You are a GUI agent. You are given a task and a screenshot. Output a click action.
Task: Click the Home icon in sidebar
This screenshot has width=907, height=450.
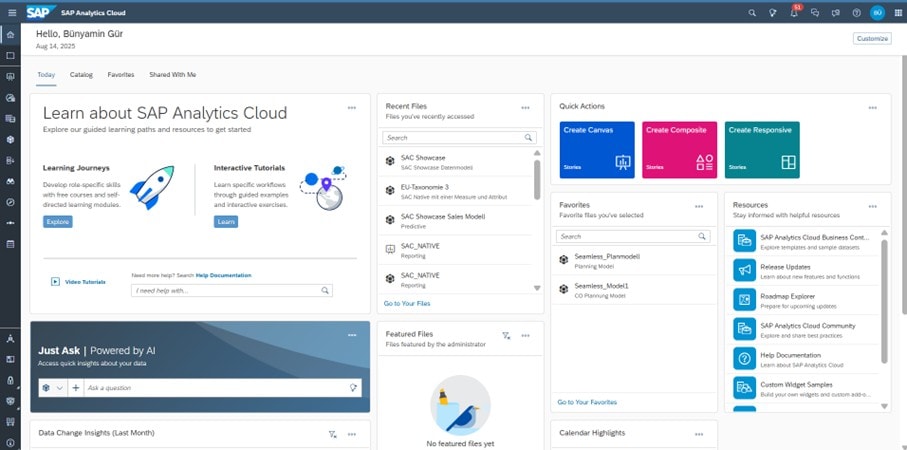coord(10,35)
